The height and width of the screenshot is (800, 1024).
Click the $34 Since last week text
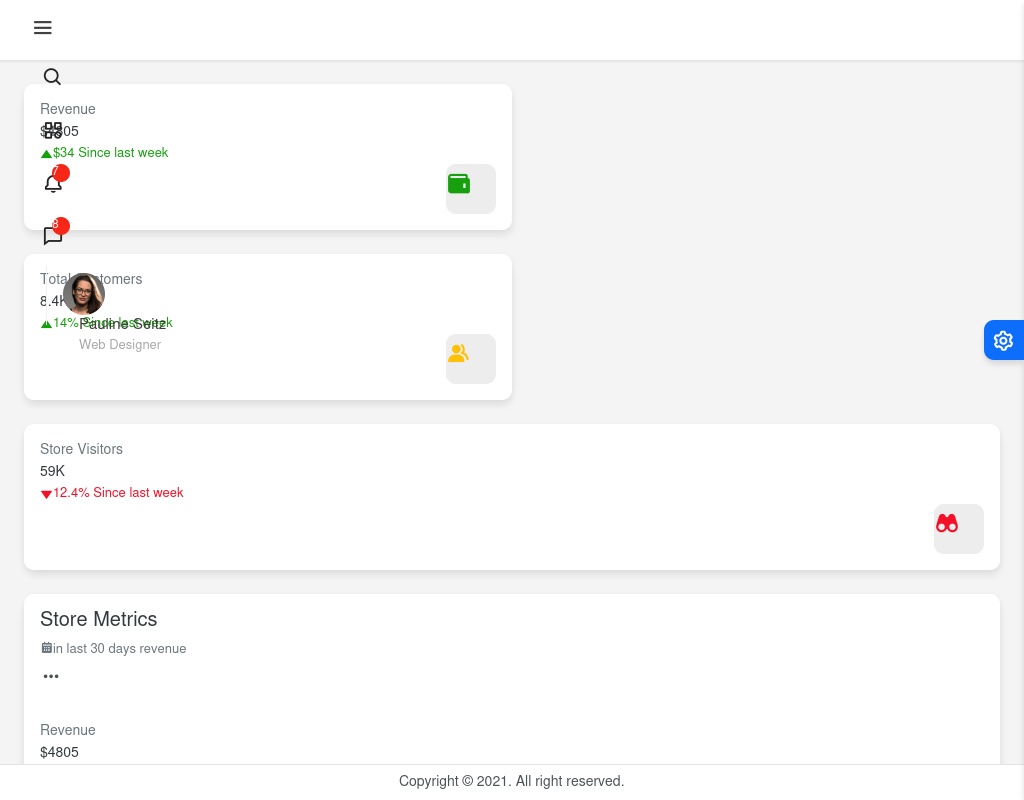click(x=110, y=153)
